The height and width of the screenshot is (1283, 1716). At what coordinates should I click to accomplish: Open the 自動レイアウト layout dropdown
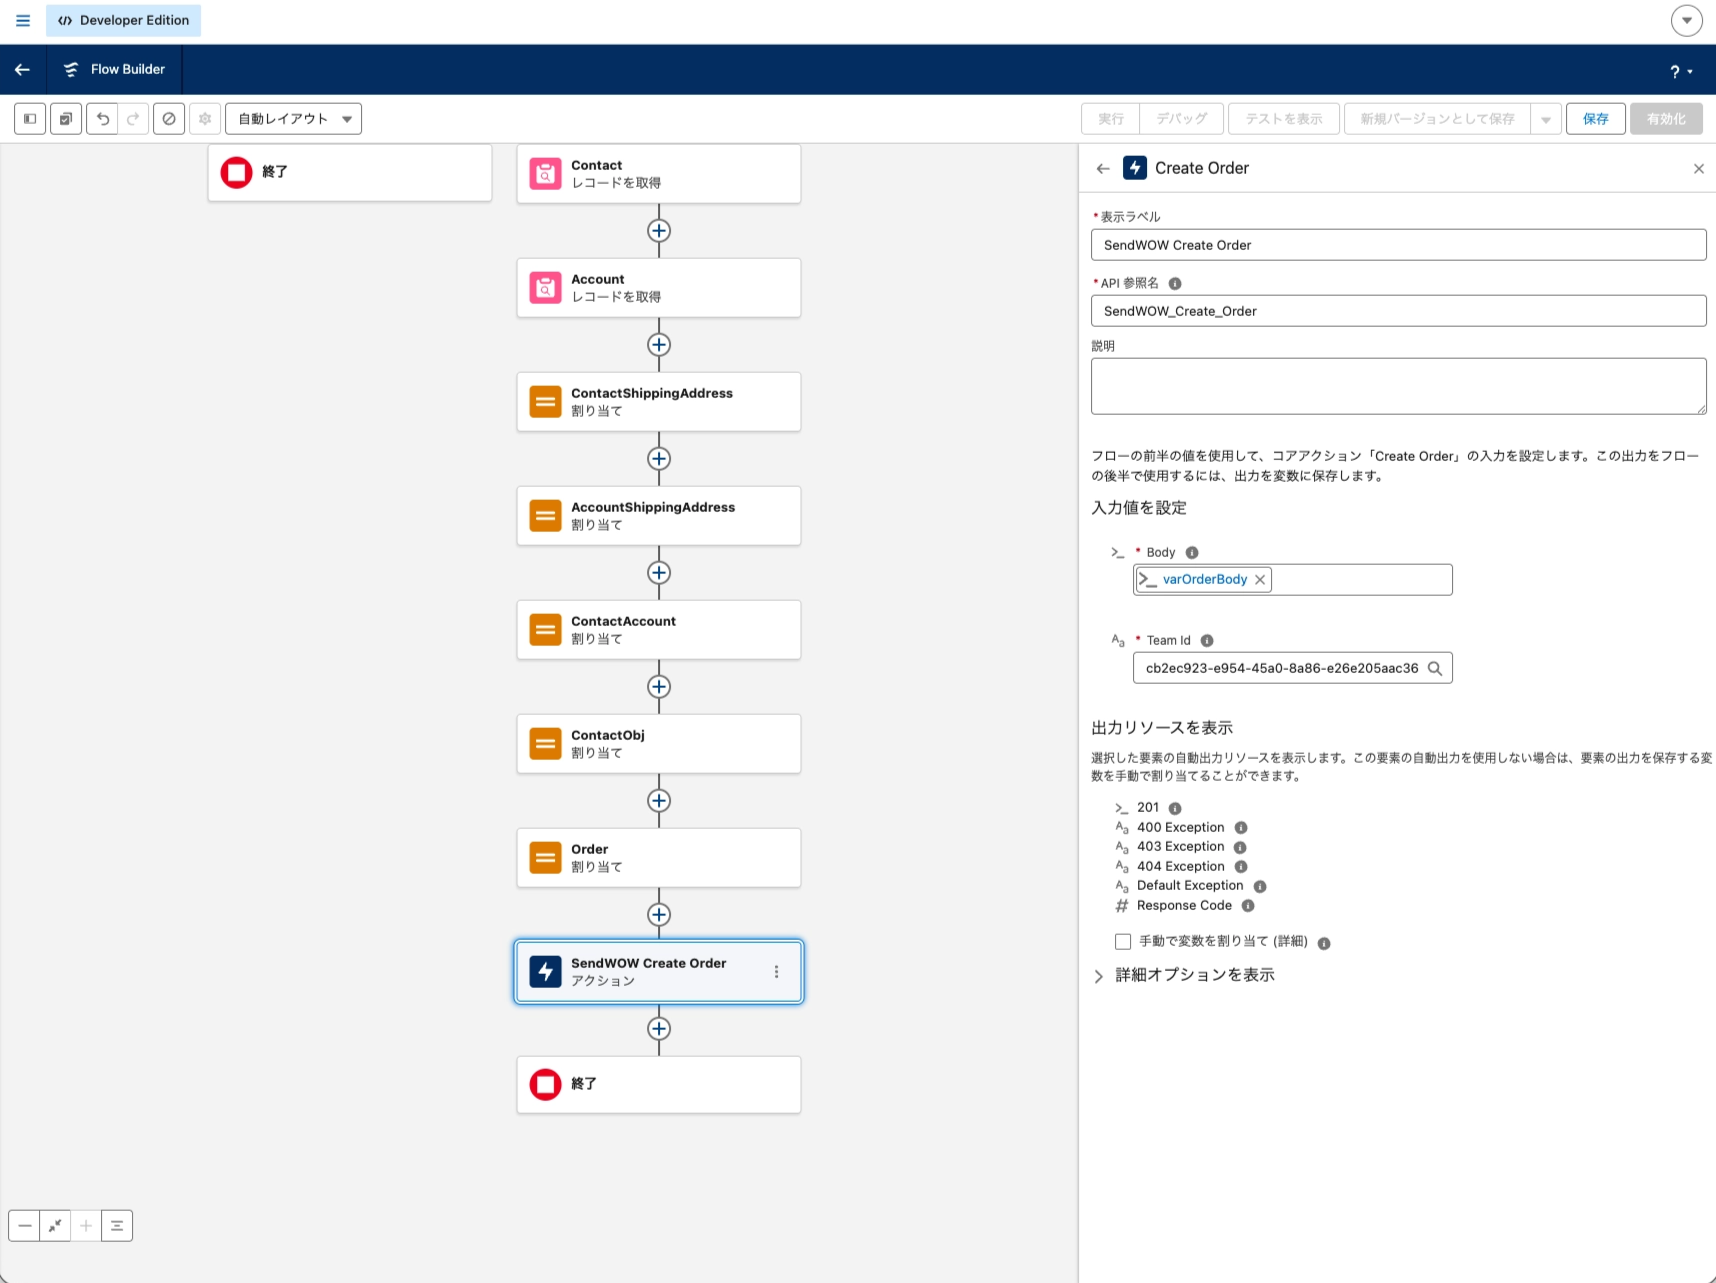click(293, 119)
